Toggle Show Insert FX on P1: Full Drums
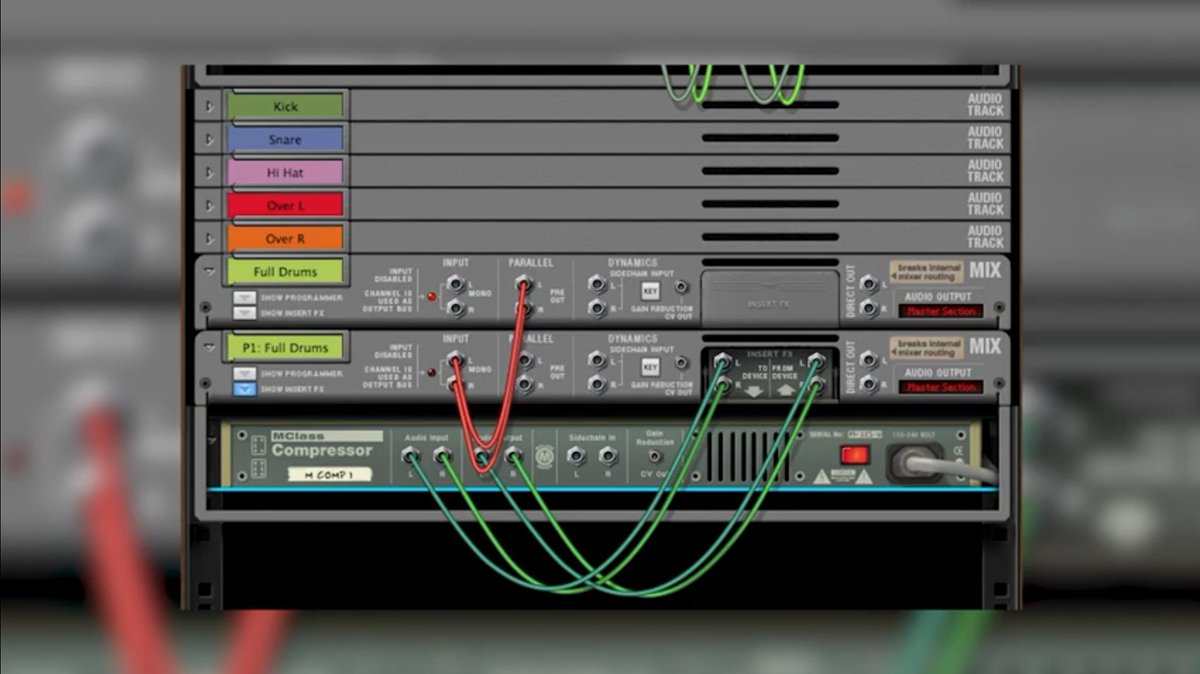 tap(245, 388)
